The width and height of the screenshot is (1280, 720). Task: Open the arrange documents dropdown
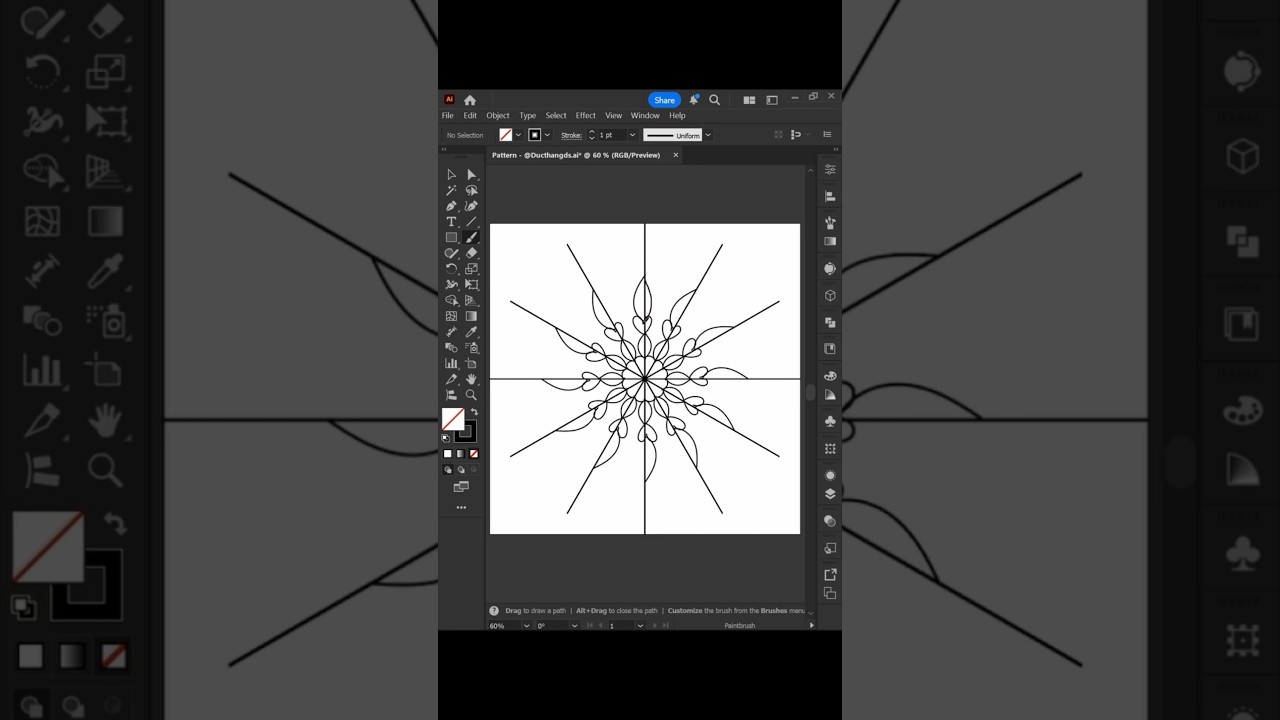tap(749, 100)
